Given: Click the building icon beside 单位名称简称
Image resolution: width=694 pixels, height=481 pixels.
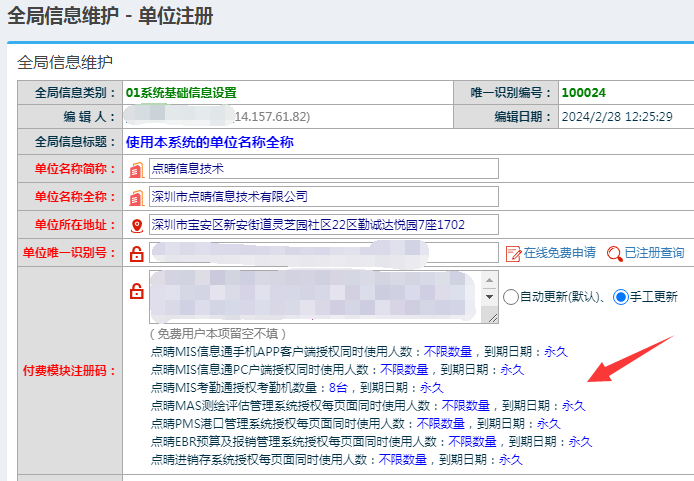Looking at the screenshot, I should point(137,168).
